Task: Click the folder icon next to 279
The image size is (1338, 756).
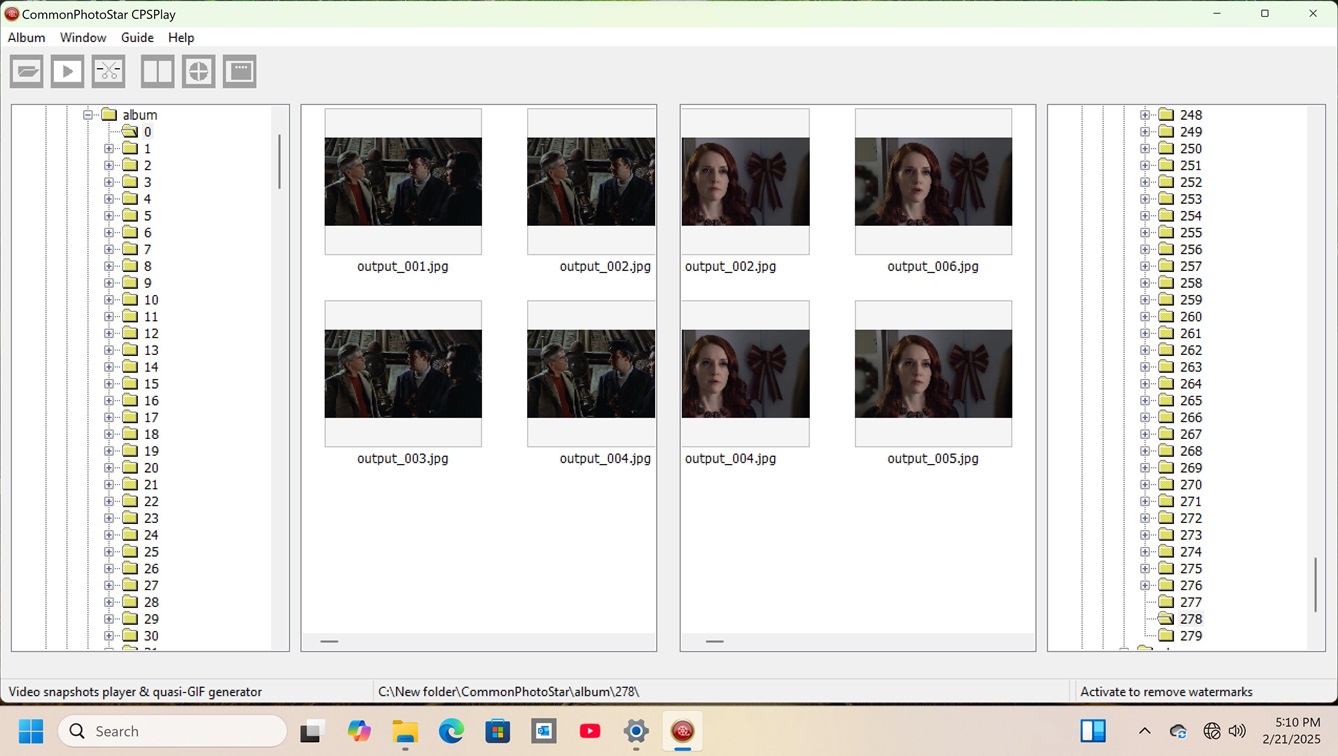Action: click(1166, 636)
